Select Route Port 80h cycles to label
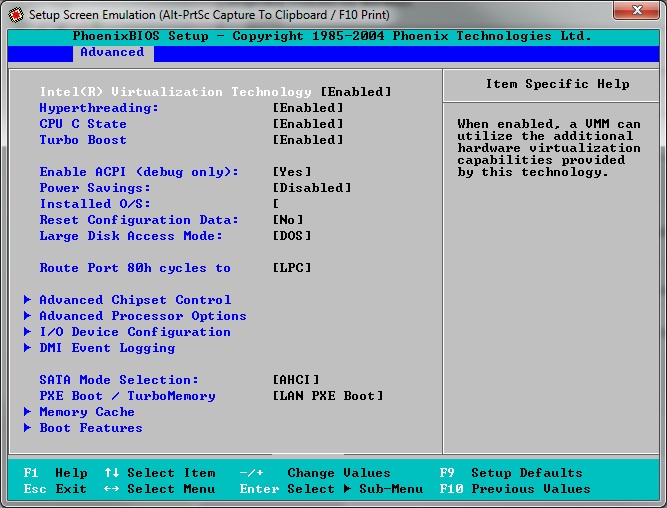667x508 pixels. pyautogui.click(x=135, y=268)
